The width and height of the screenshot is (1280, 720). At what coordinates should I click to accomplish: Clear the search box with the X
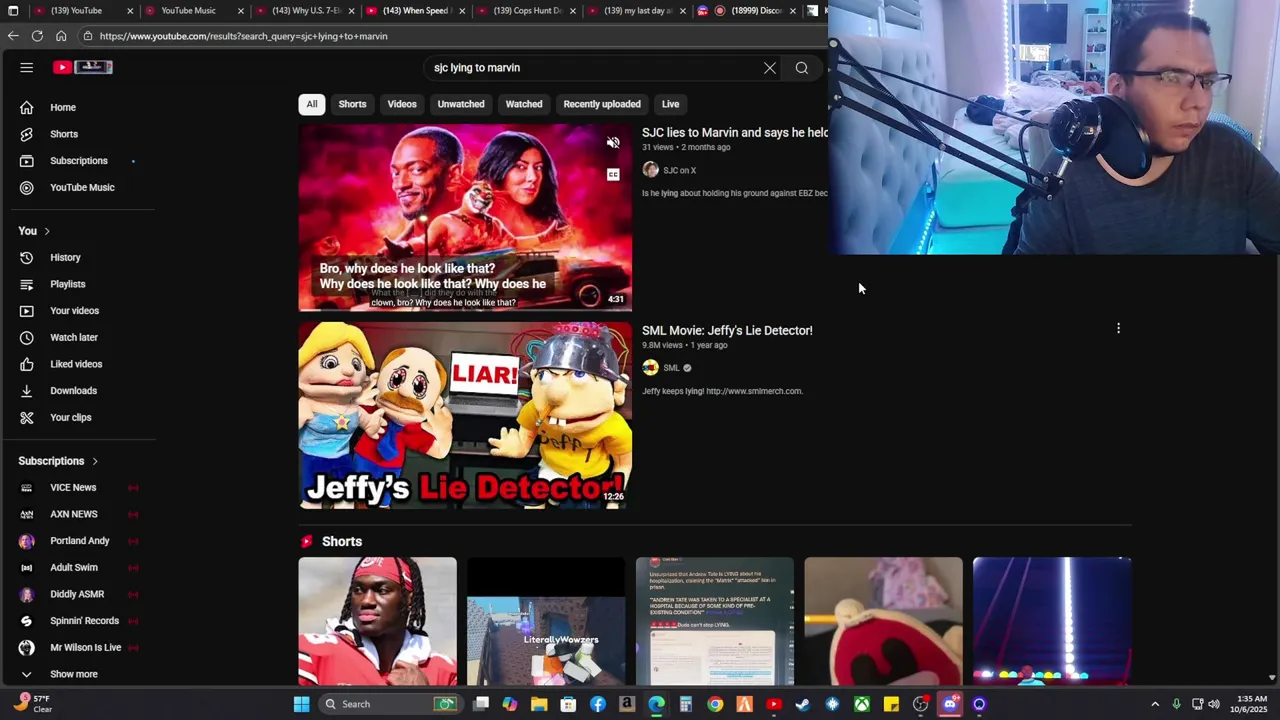[770, 68]
